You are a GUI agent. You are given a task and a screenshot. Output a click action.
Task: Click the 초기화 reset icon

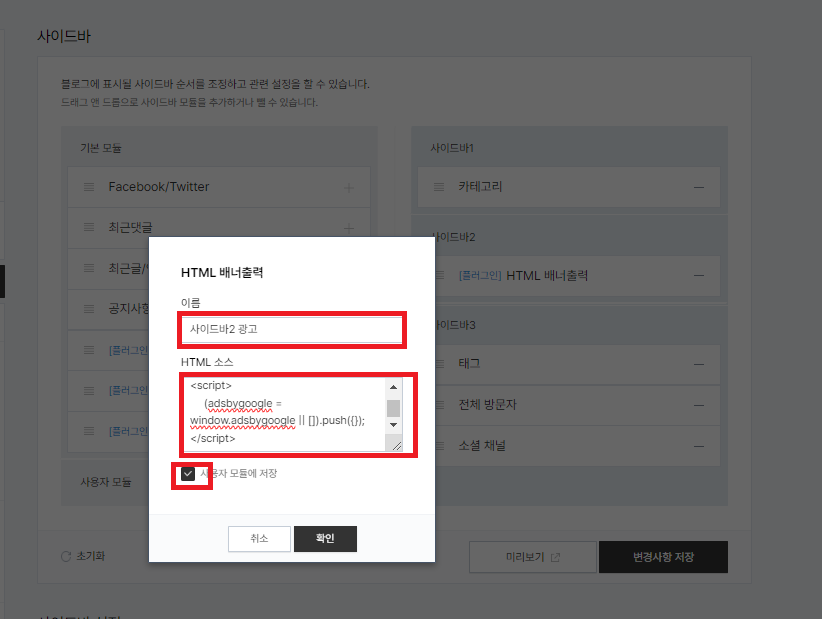66,556
